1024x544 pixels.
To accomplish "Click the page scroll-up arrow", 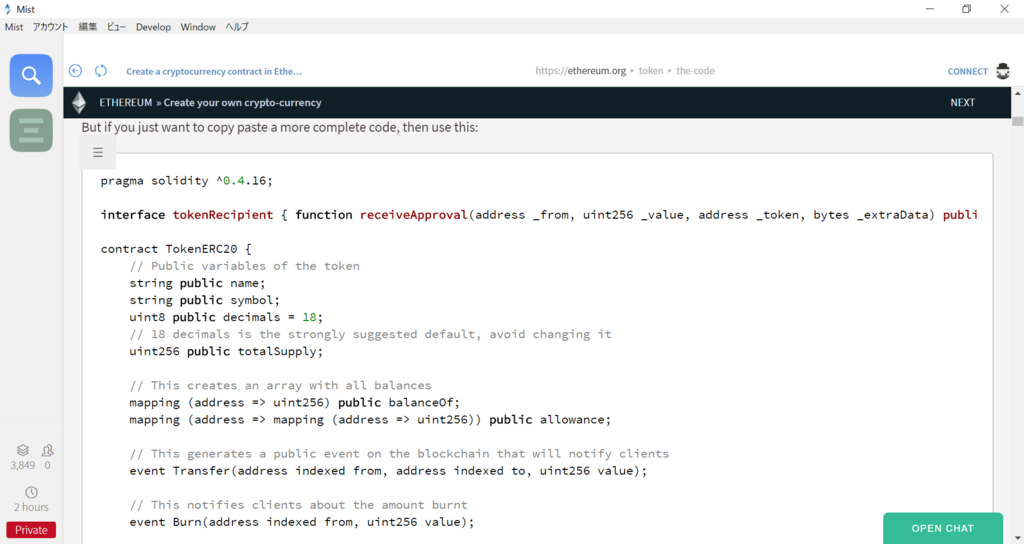I will tap(1017, 93).
